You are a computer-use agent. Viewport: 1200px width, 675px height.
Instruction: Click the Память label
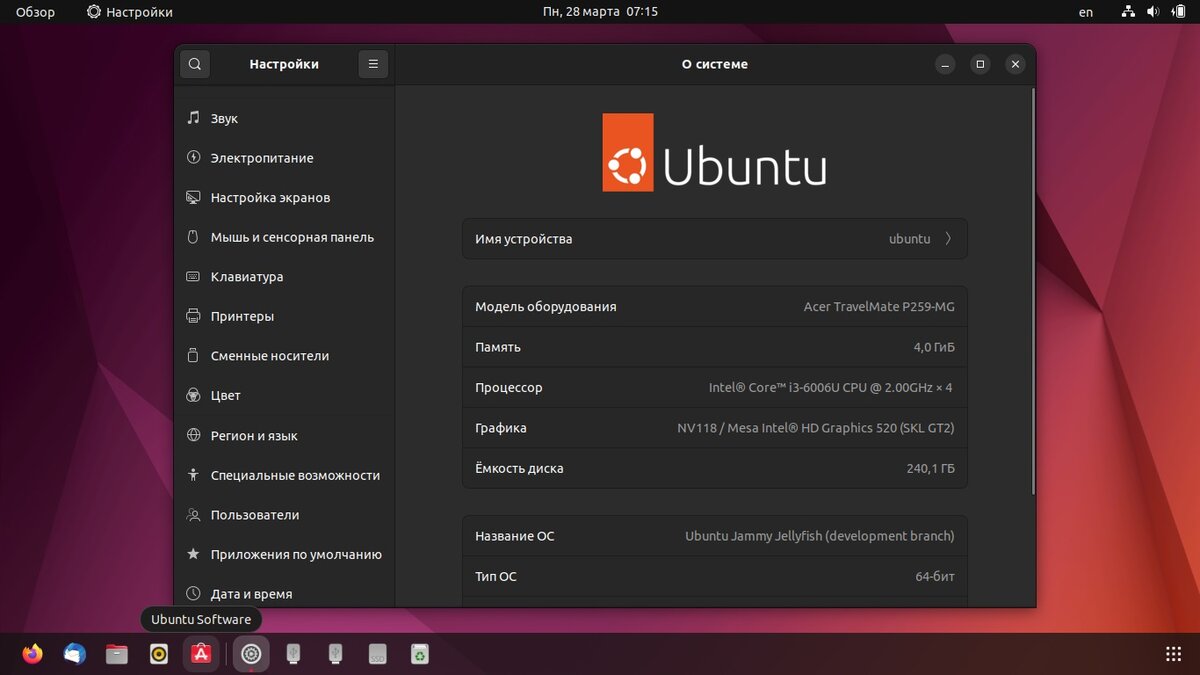(498, 347)
